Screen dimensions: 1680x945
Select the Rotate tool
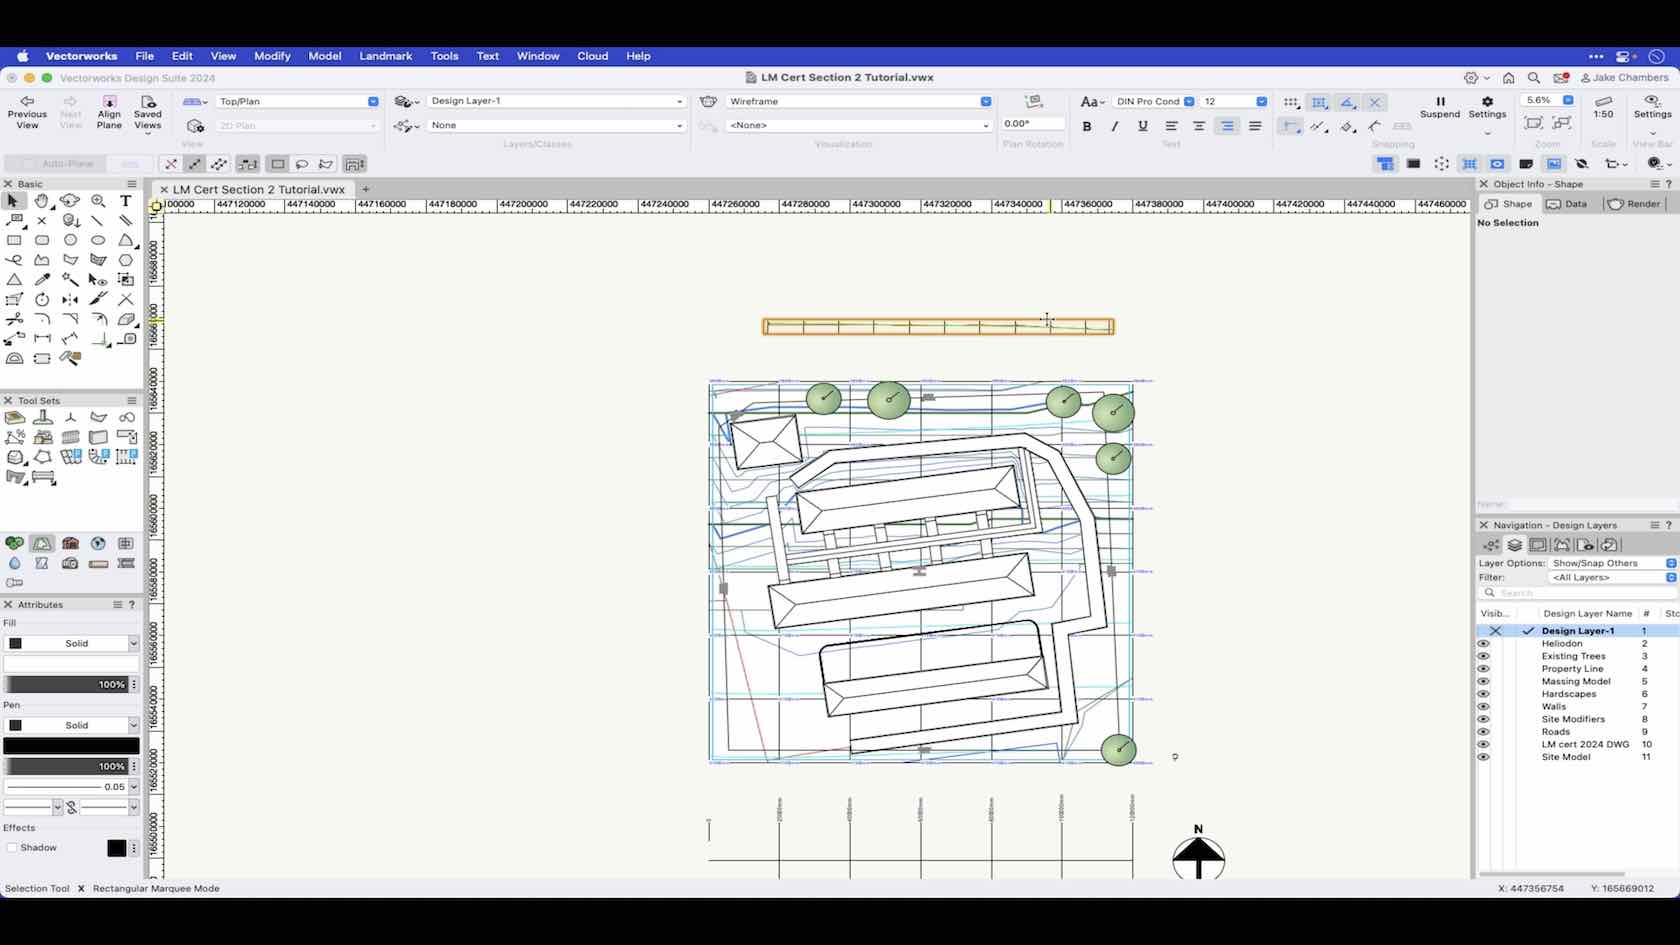click(42, 299)
